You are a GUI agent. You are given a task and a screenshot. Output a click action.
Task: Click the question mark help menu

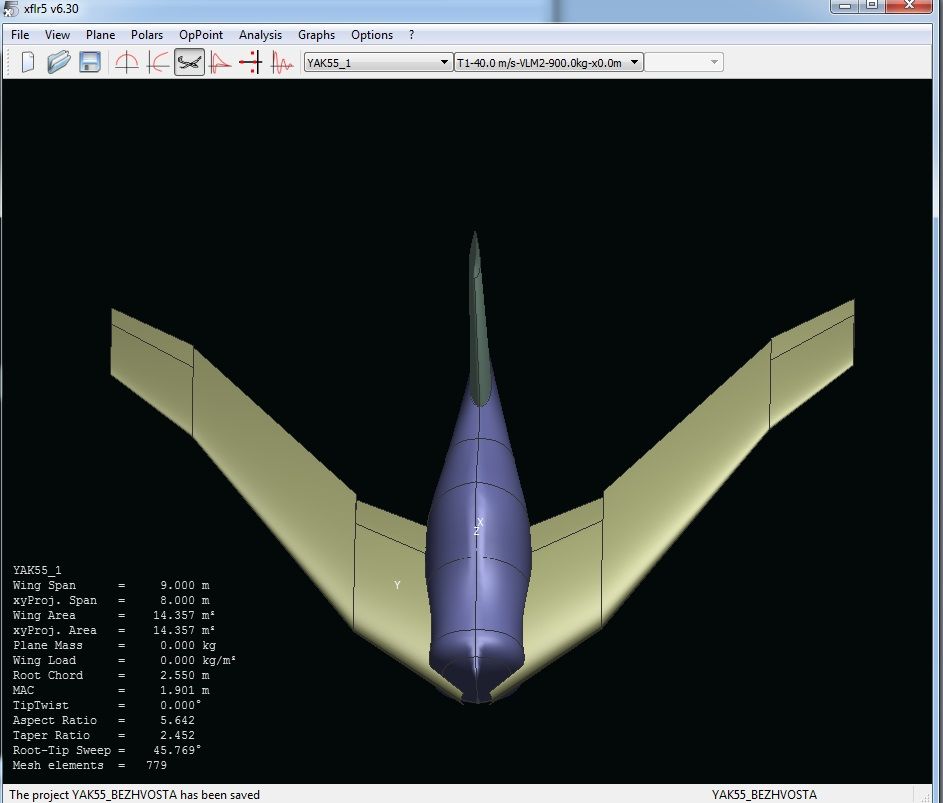[411, 35]
